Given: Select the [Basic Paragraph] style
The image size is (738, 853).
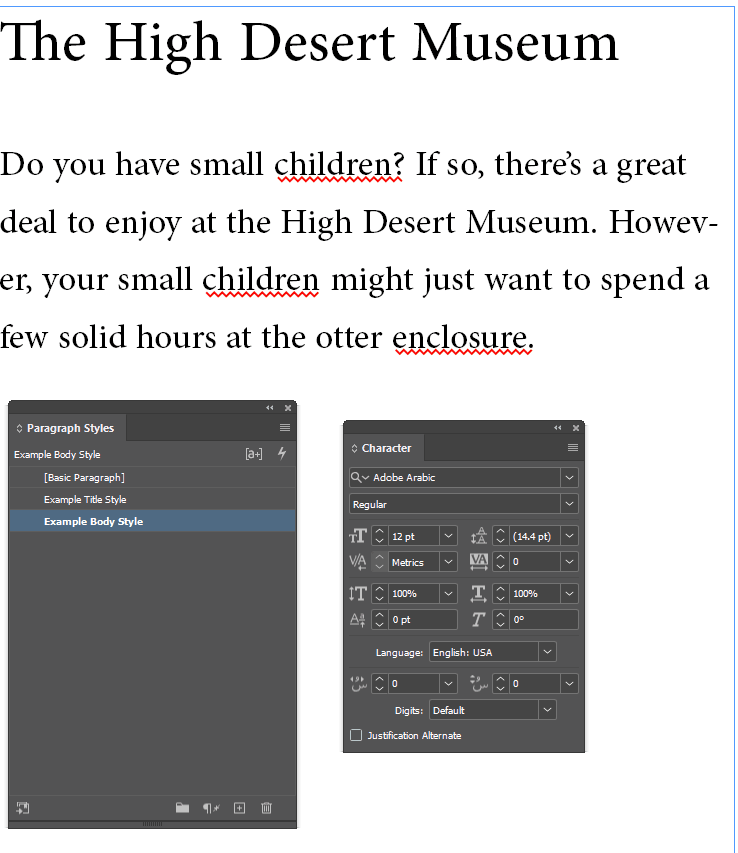Looking at the screenshot, I should click(152, 477).
